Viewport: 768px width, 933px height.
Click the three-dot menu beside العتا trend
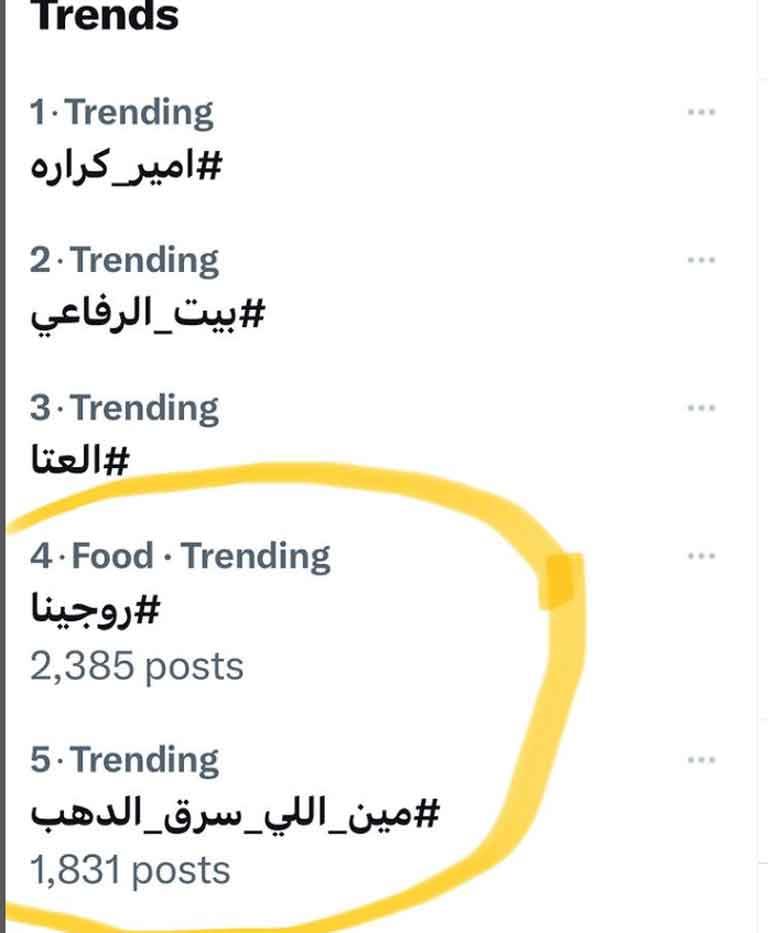(x=702, y=408)
